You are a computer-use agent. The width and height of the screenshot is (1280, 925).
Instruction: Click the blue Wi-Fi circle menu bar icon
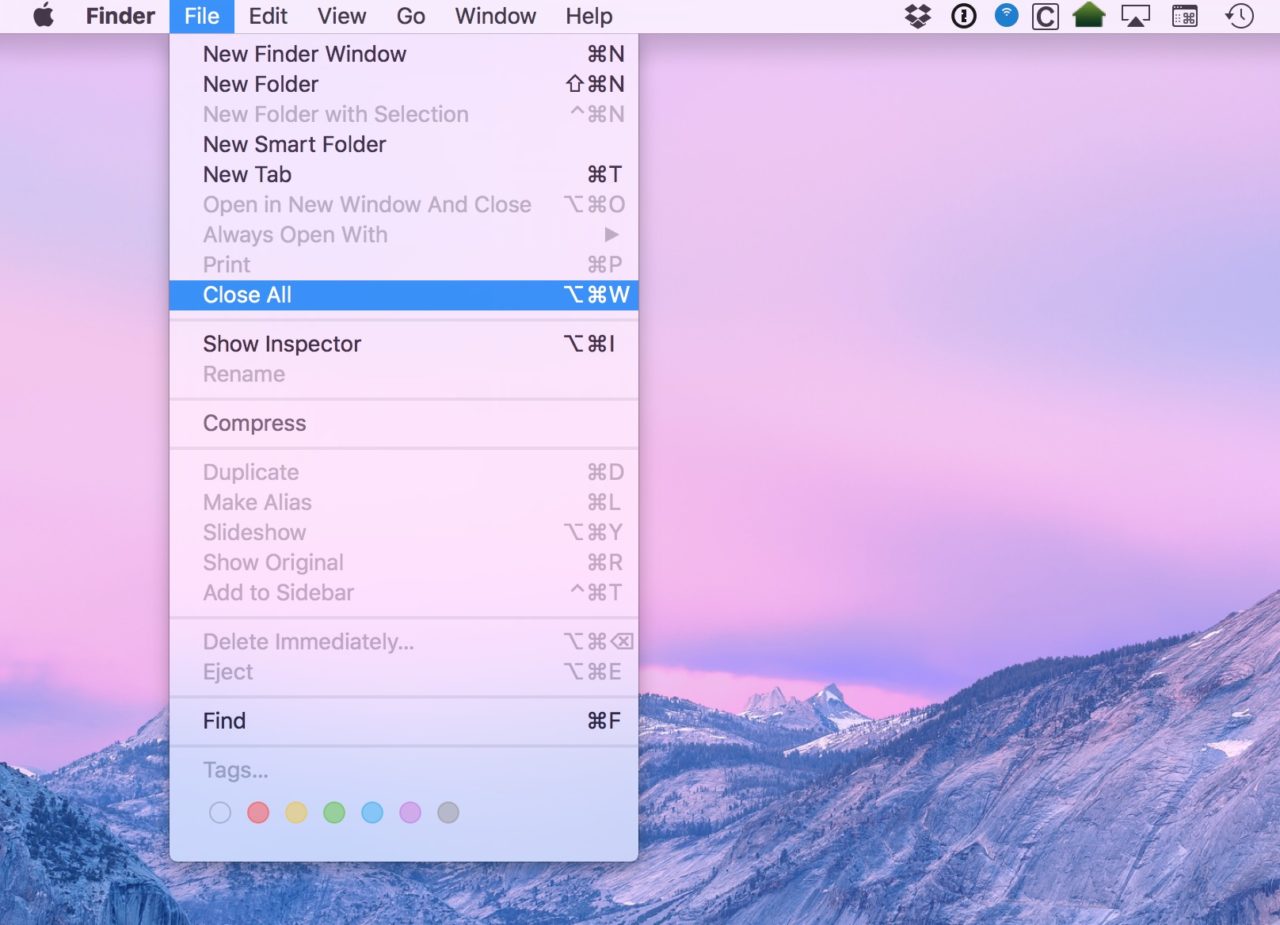click(1006, 16)
